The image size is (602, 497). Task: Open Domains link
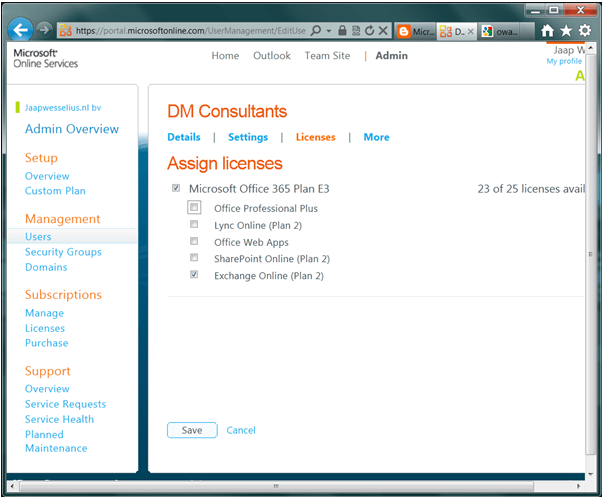point(46,267)
